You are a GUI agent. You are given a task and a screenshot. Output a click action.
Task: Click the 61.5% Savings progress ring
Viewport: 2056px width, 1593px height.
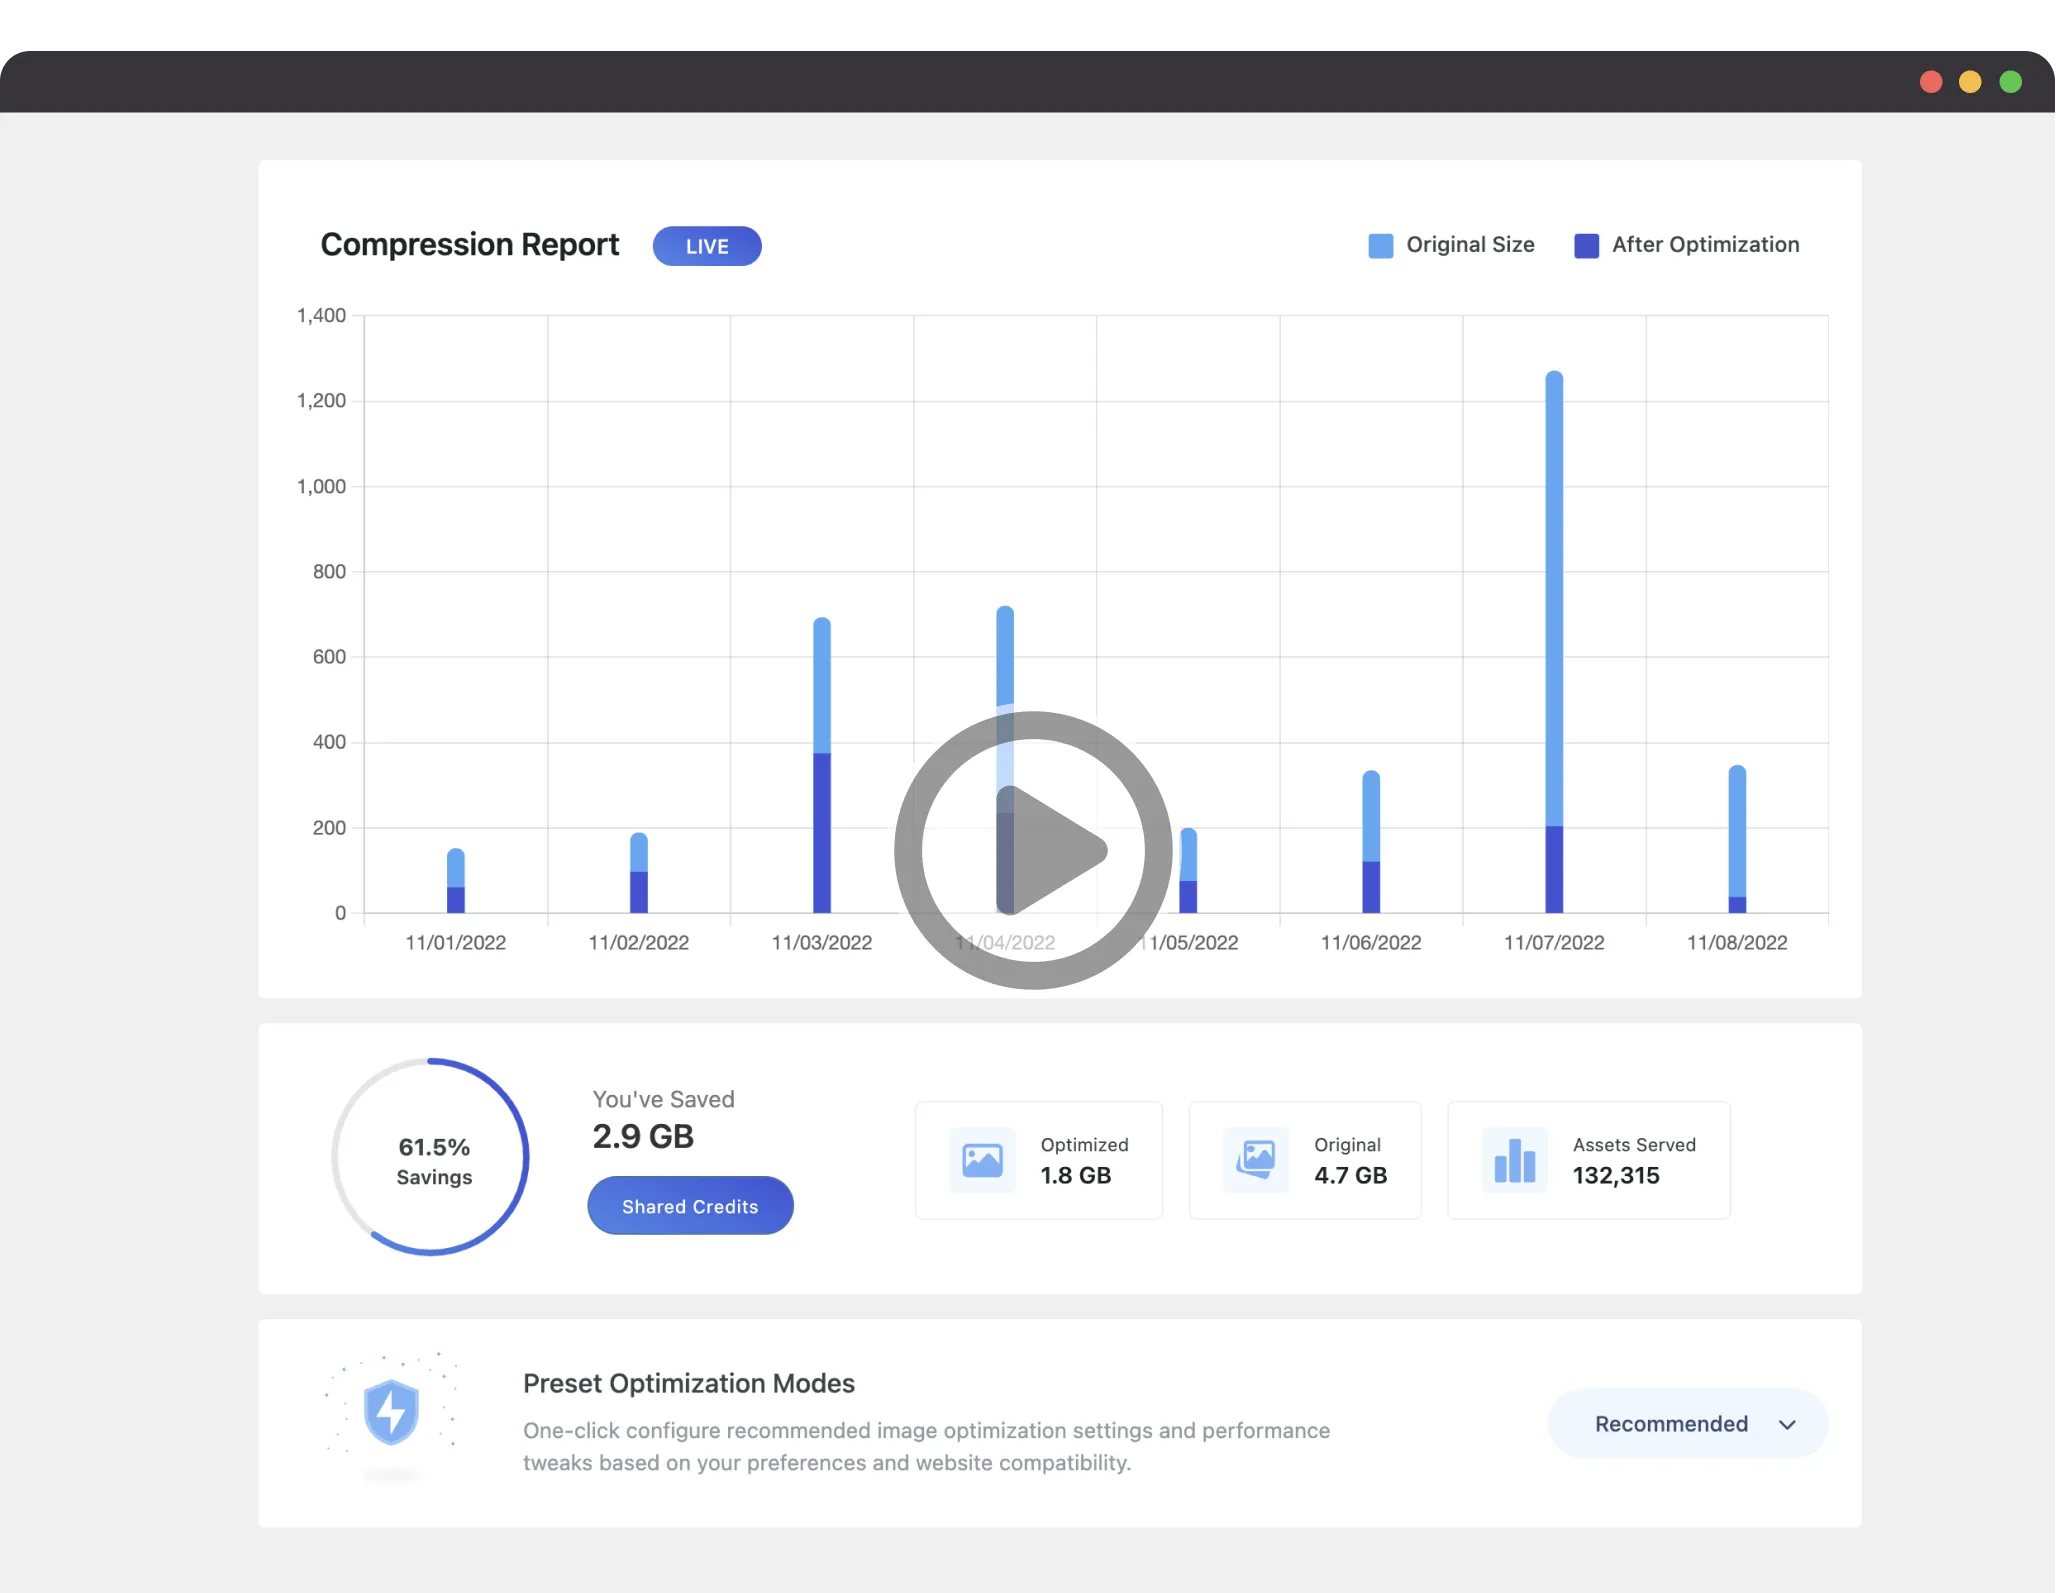pos(431,1157)
